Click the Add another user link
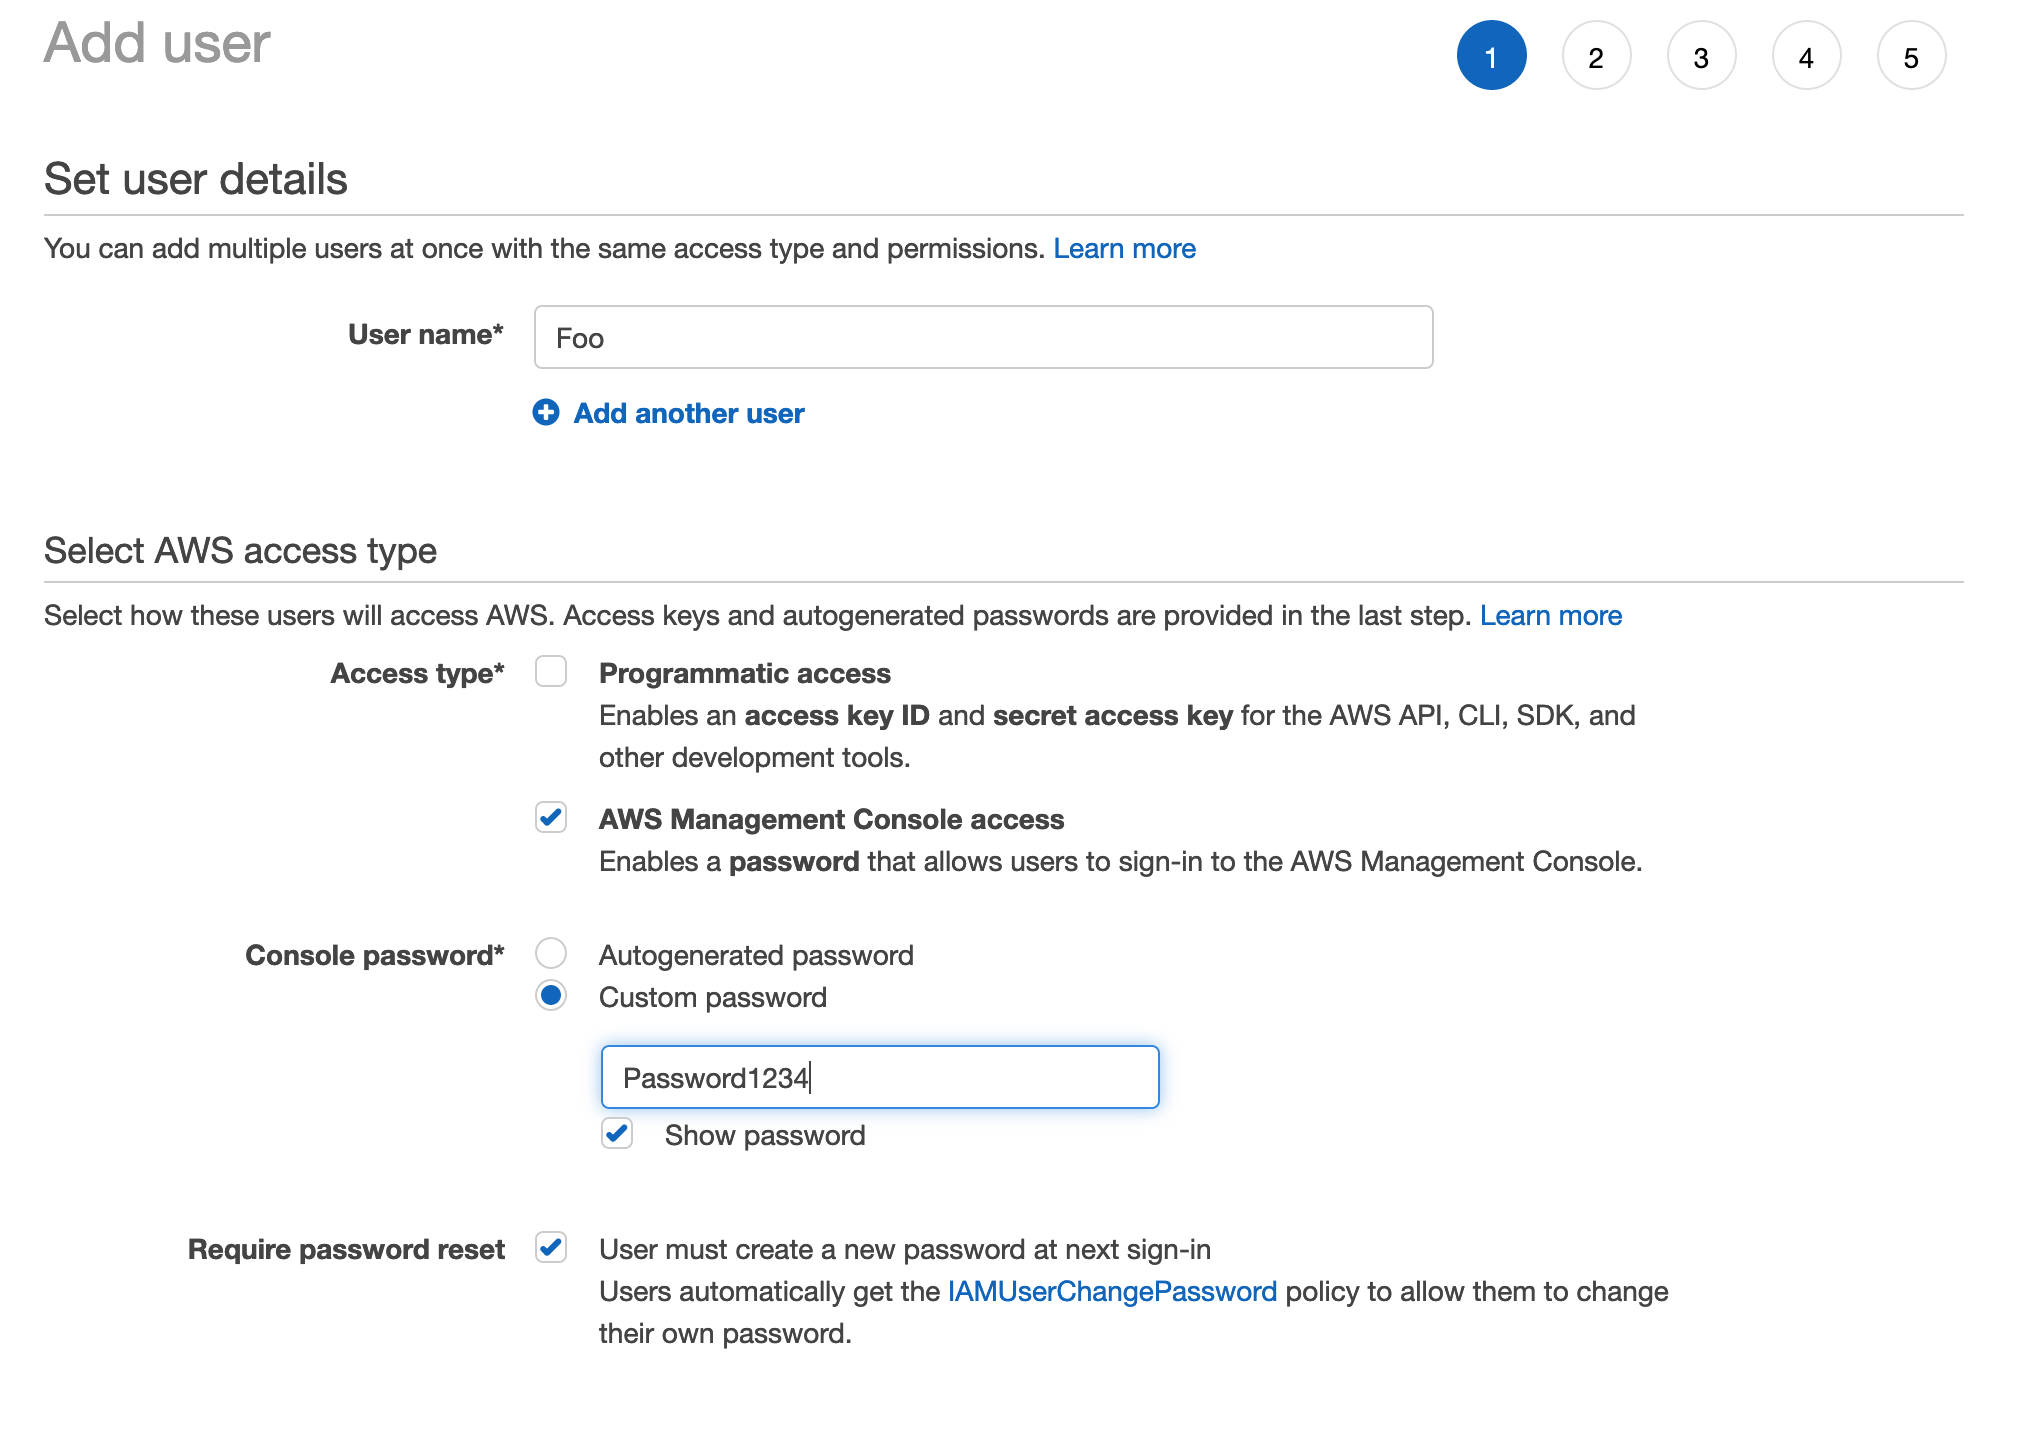 point(689,413)
